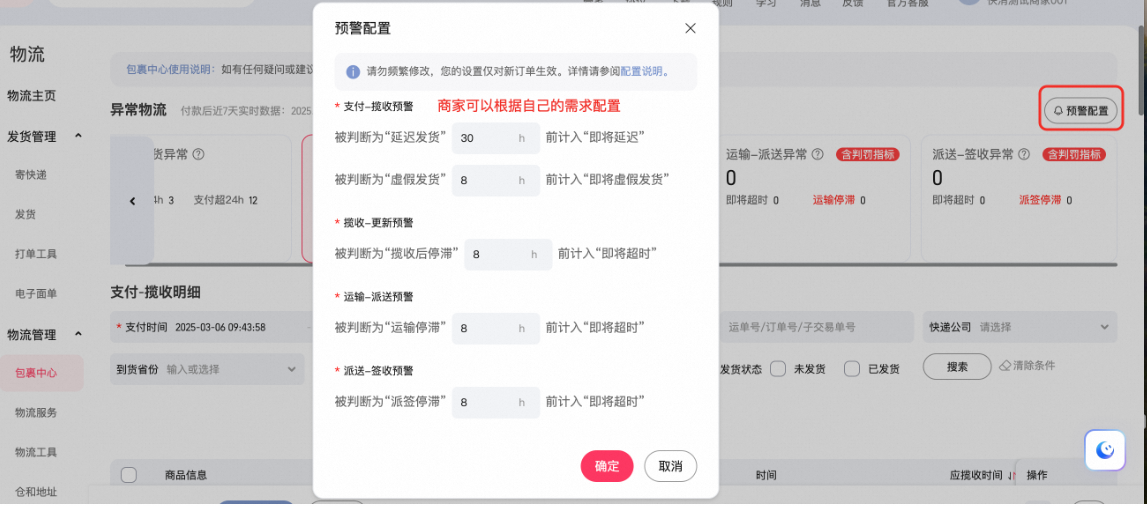The height and width of the screenshot is (506, 1147).
Task: Click the left carousel arrow on cards
Action: [x=132, y=200]
